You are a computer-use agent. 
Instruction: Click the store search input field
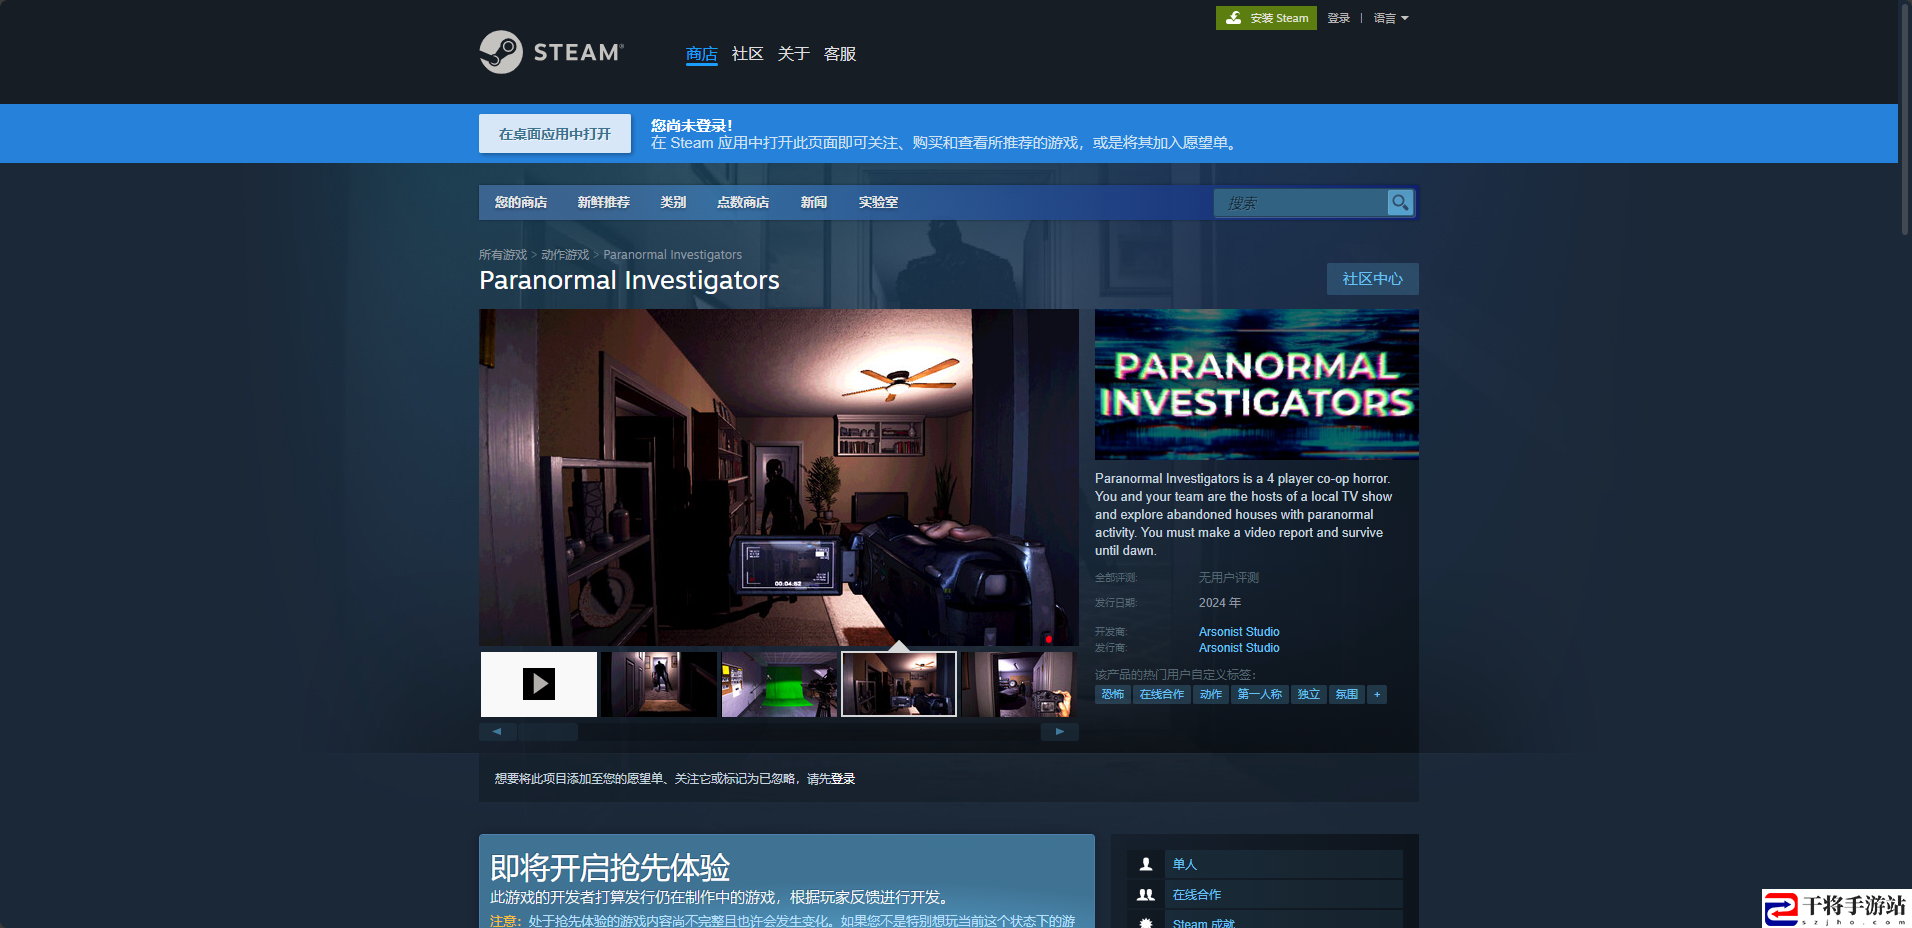click(x=1301, y=202)
